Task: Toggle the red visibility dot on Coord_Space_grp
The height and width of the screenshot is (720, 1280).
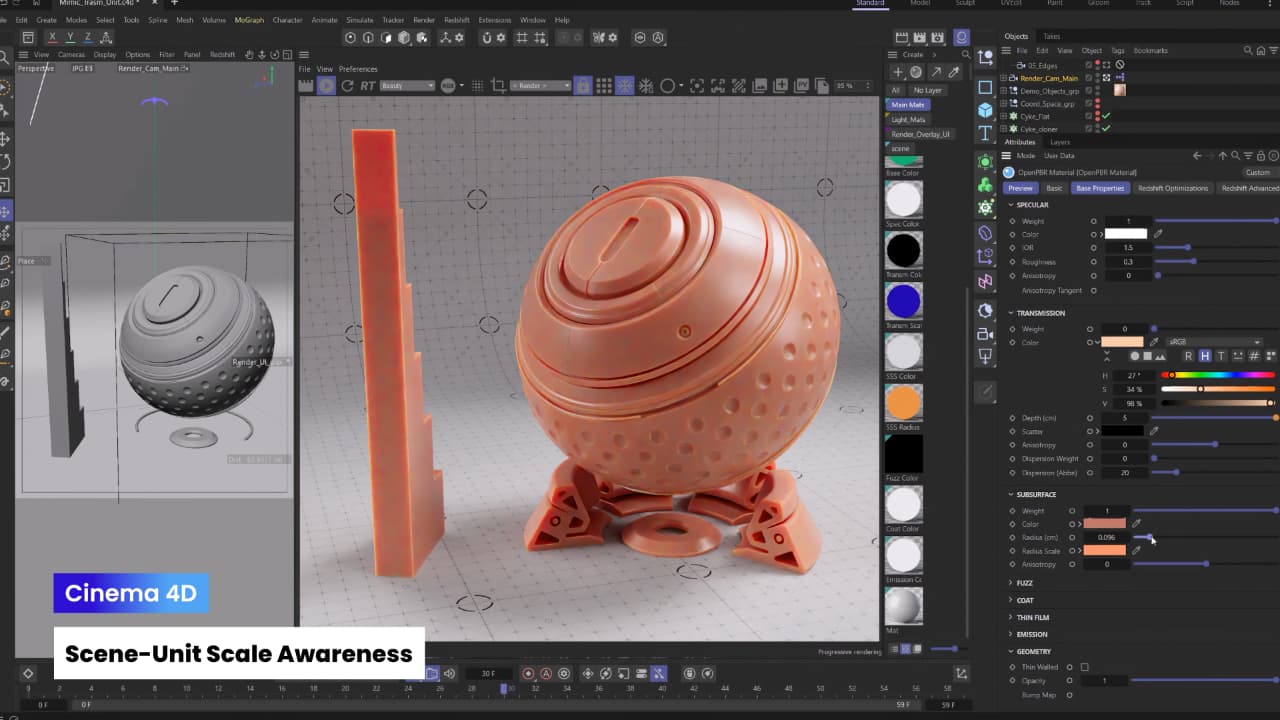Action: coord(1097,101)
